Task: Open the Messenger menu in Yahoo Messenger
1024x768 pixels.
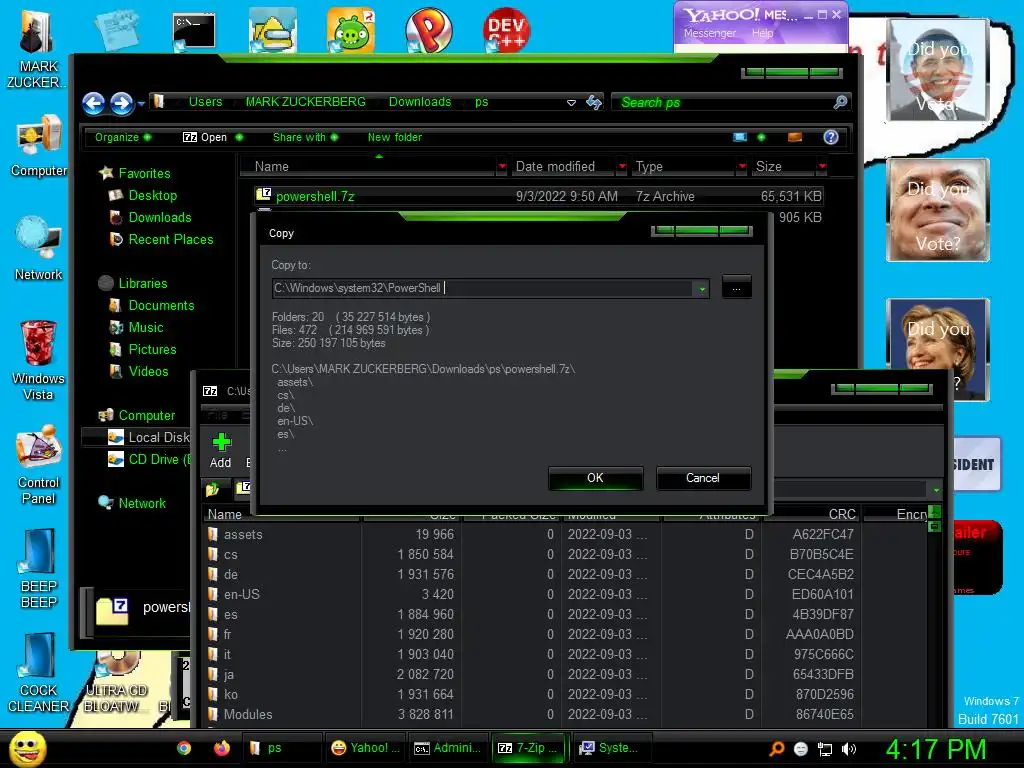Action: 710,33
